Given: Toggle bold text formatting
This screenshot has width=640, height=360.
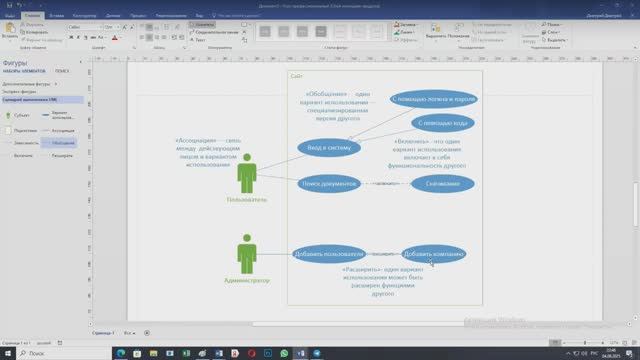Looking at the screenshot, I should (x=71, y=38).
